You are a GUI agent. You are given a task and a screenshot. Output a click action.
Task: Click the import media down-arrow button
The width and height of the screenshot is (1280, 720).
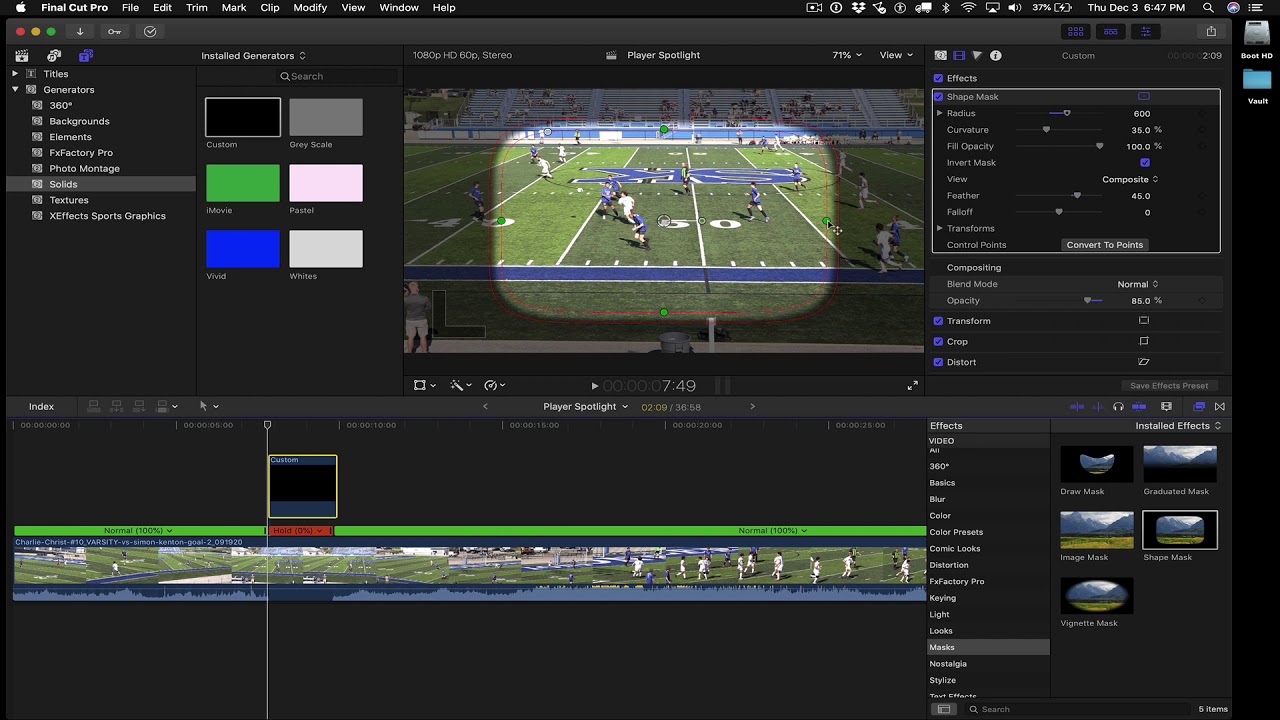coord(80,31)
